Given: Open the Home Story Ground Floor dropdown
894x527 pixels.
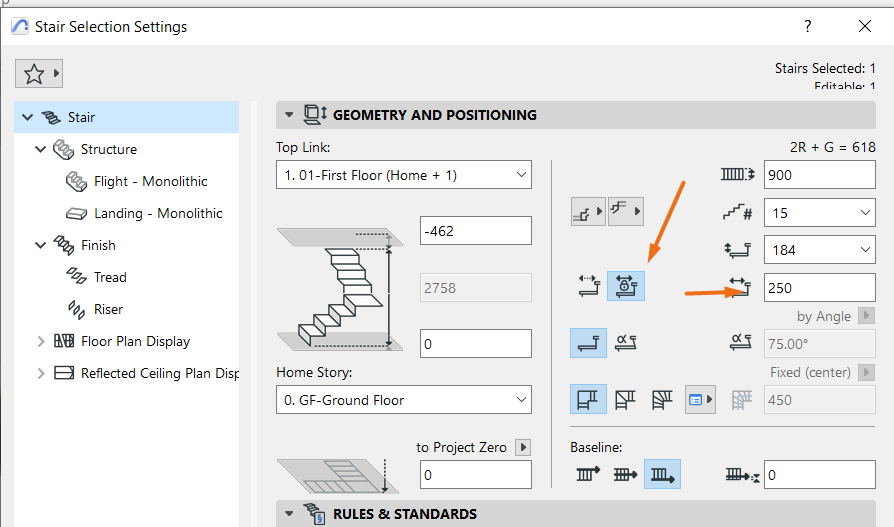Looking at the screenshot, I should [404, 400].
